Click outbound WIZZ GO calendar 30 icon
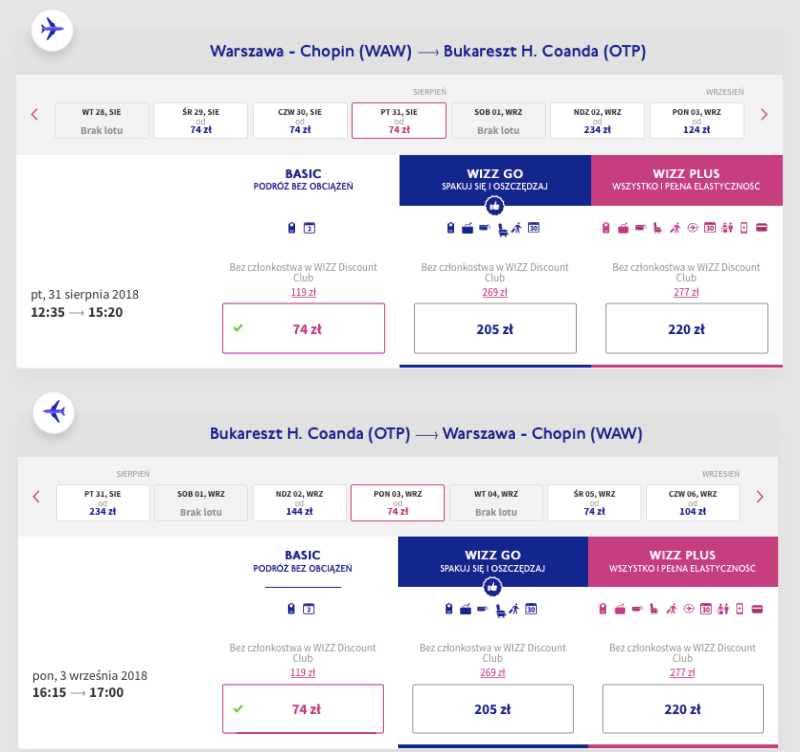The image size is (800, 752). point(534,228)
